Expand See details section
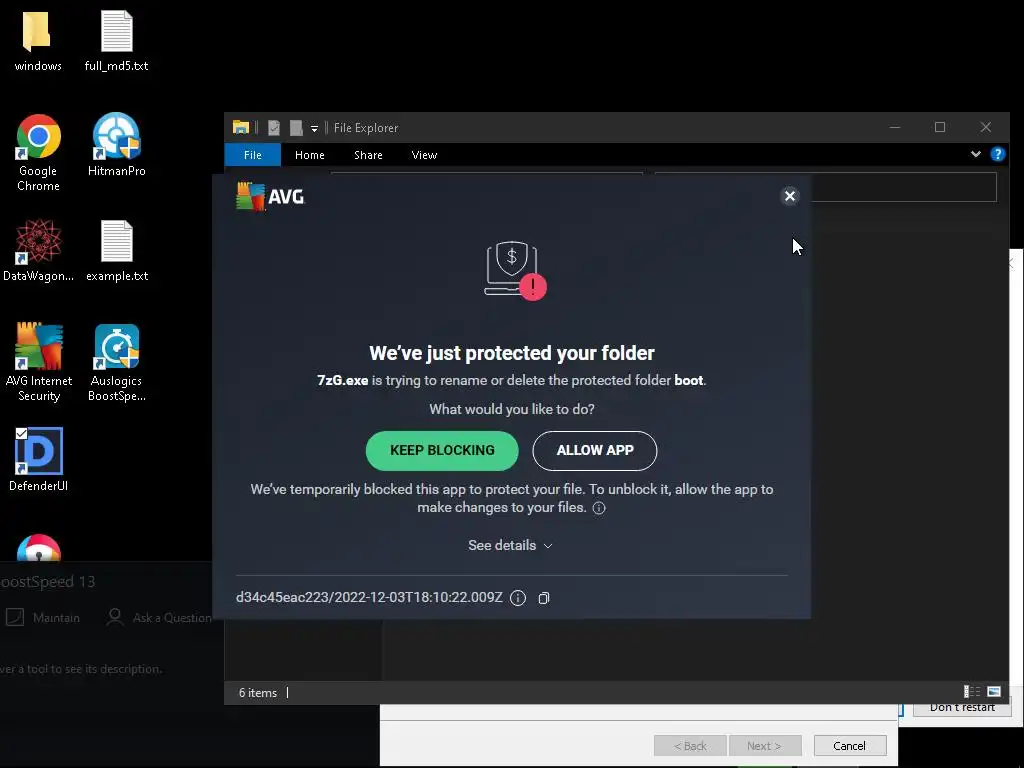The width and height of the screenshot is (1024, 768). (x=511, y=545)
